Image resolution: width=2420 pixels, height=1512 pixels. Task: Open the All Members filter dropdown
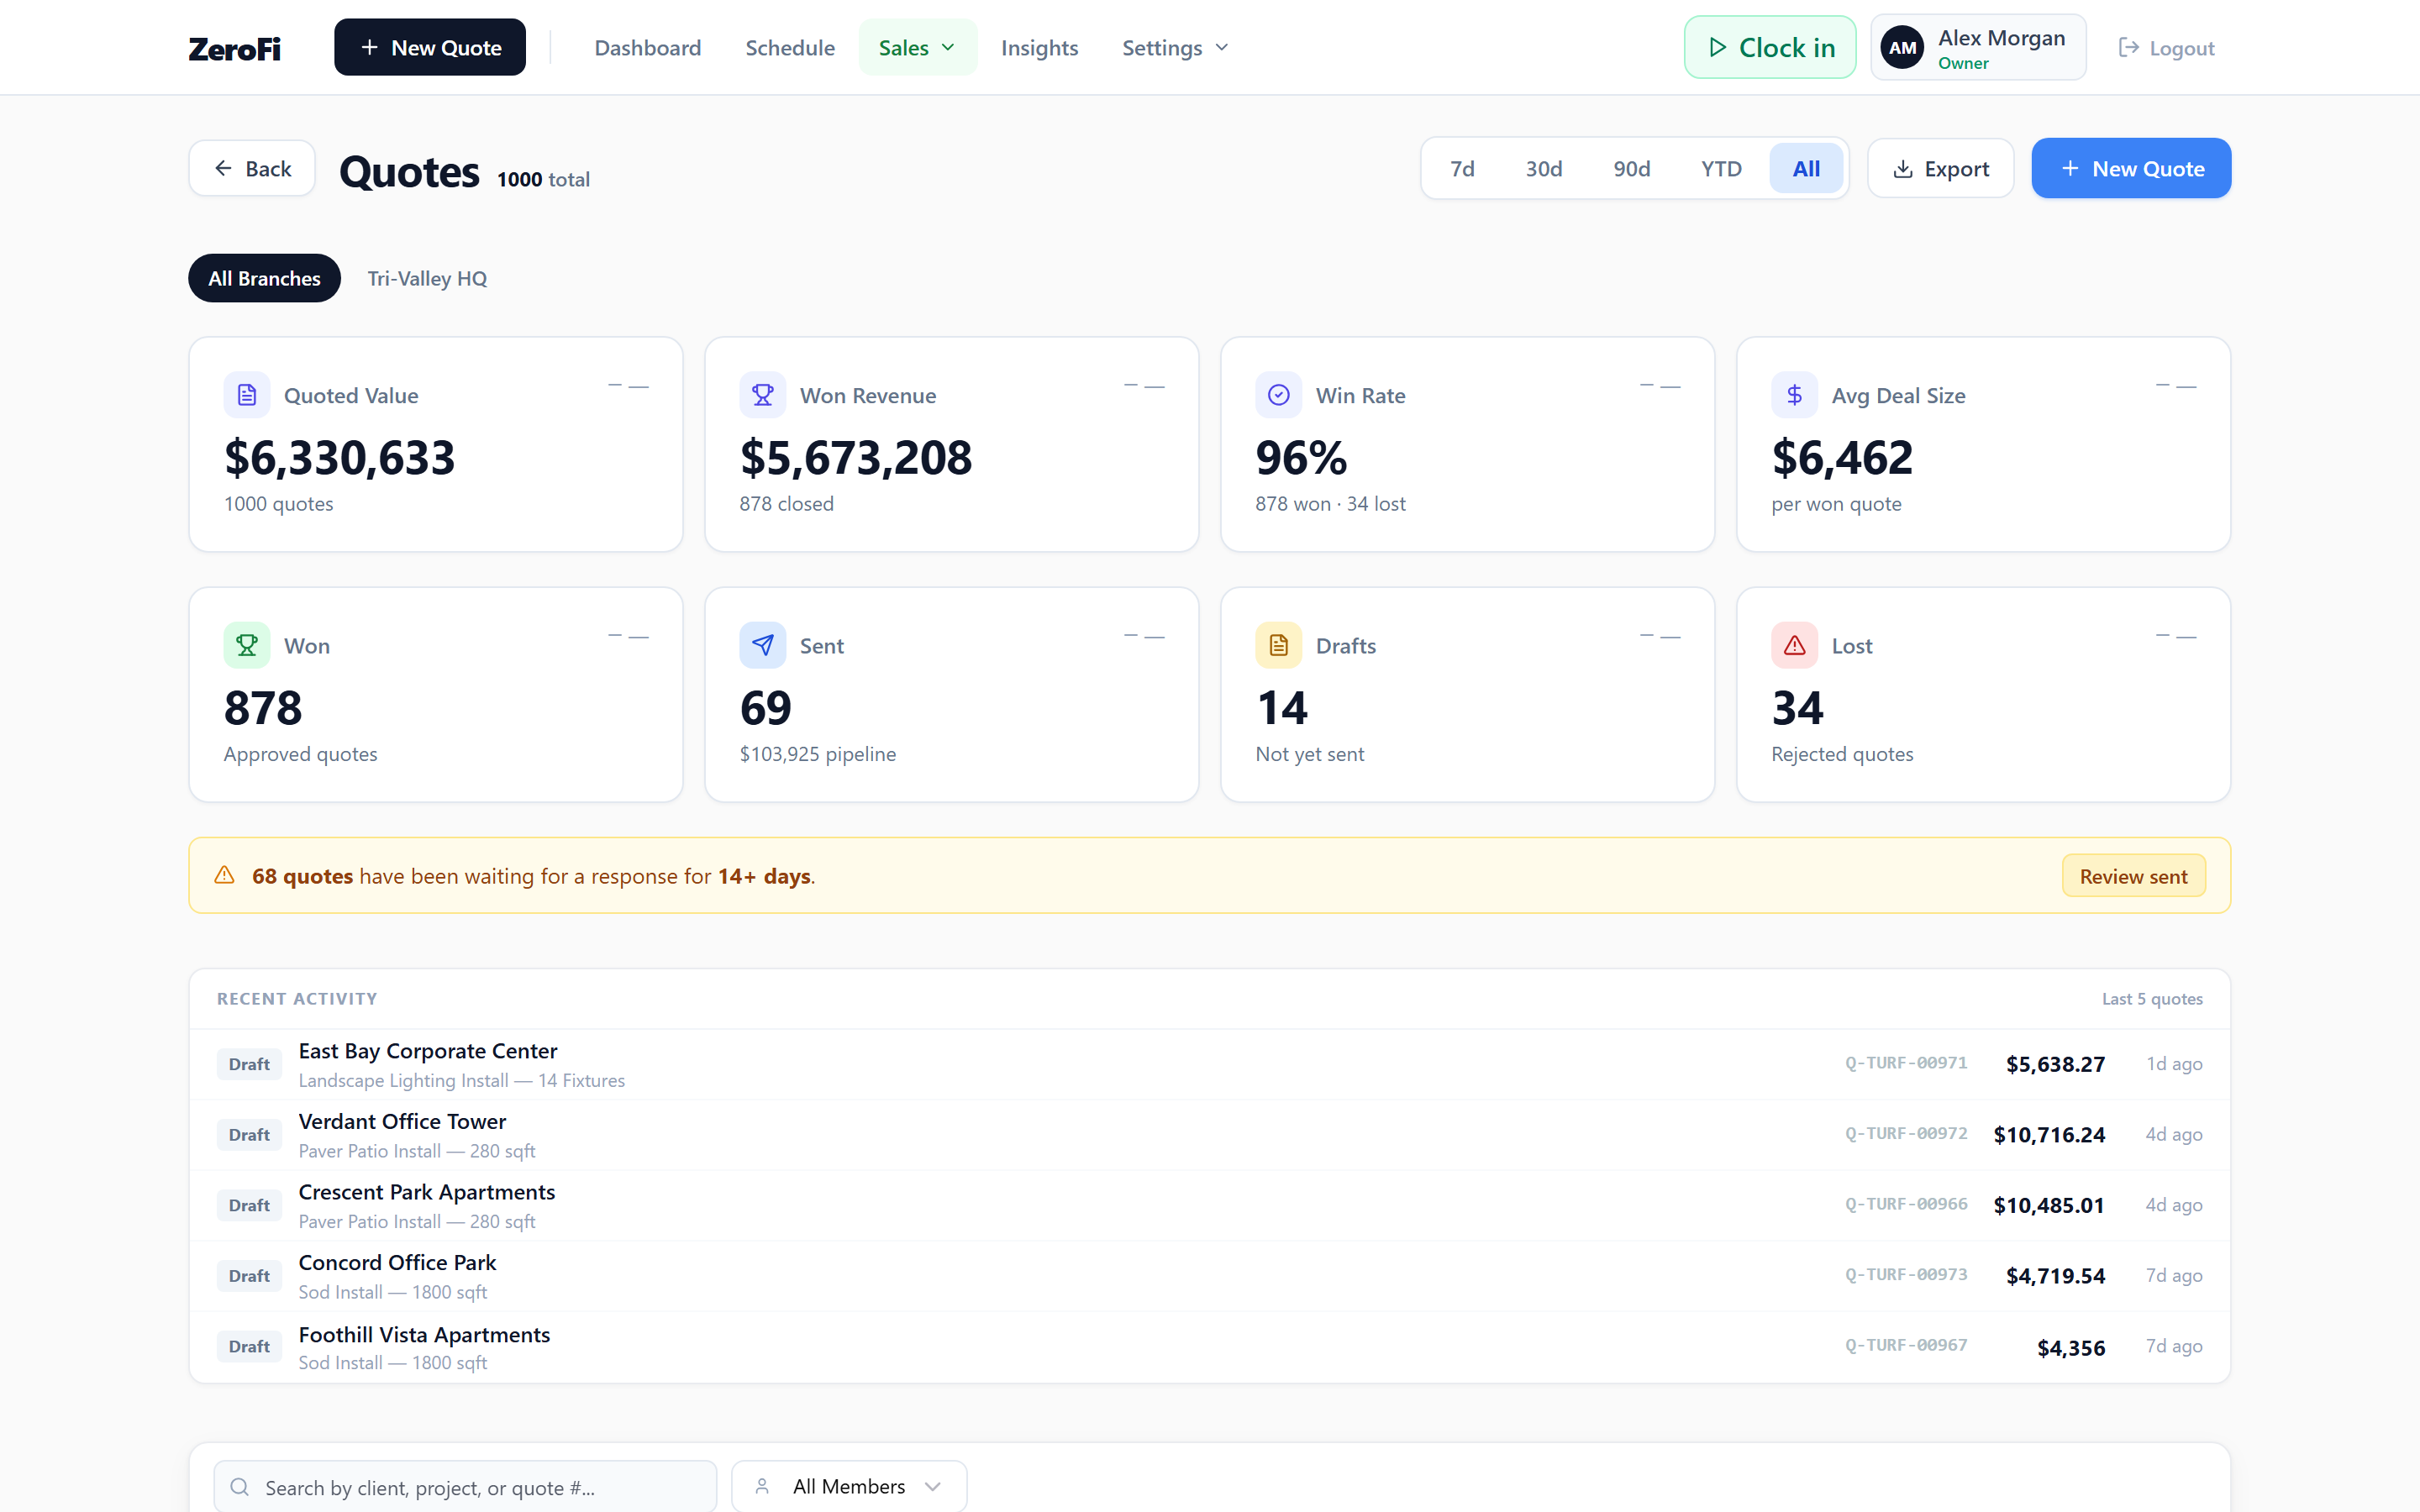pos(849,1486)
